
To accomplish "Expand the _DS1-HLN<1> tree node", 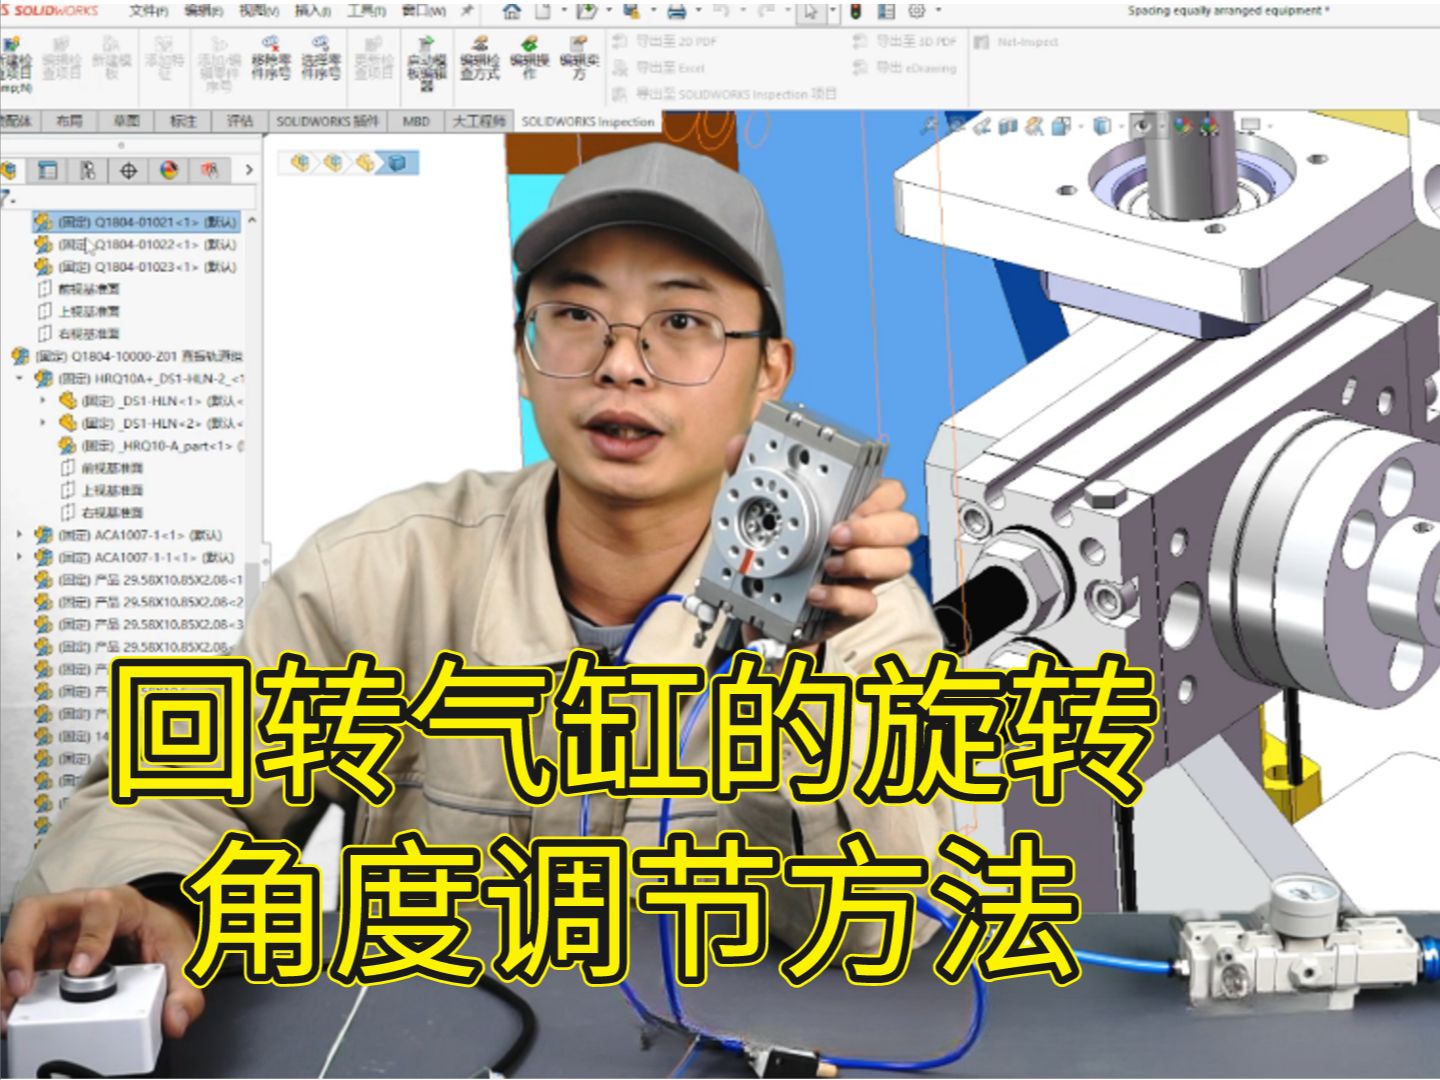I will pos(43,400).
